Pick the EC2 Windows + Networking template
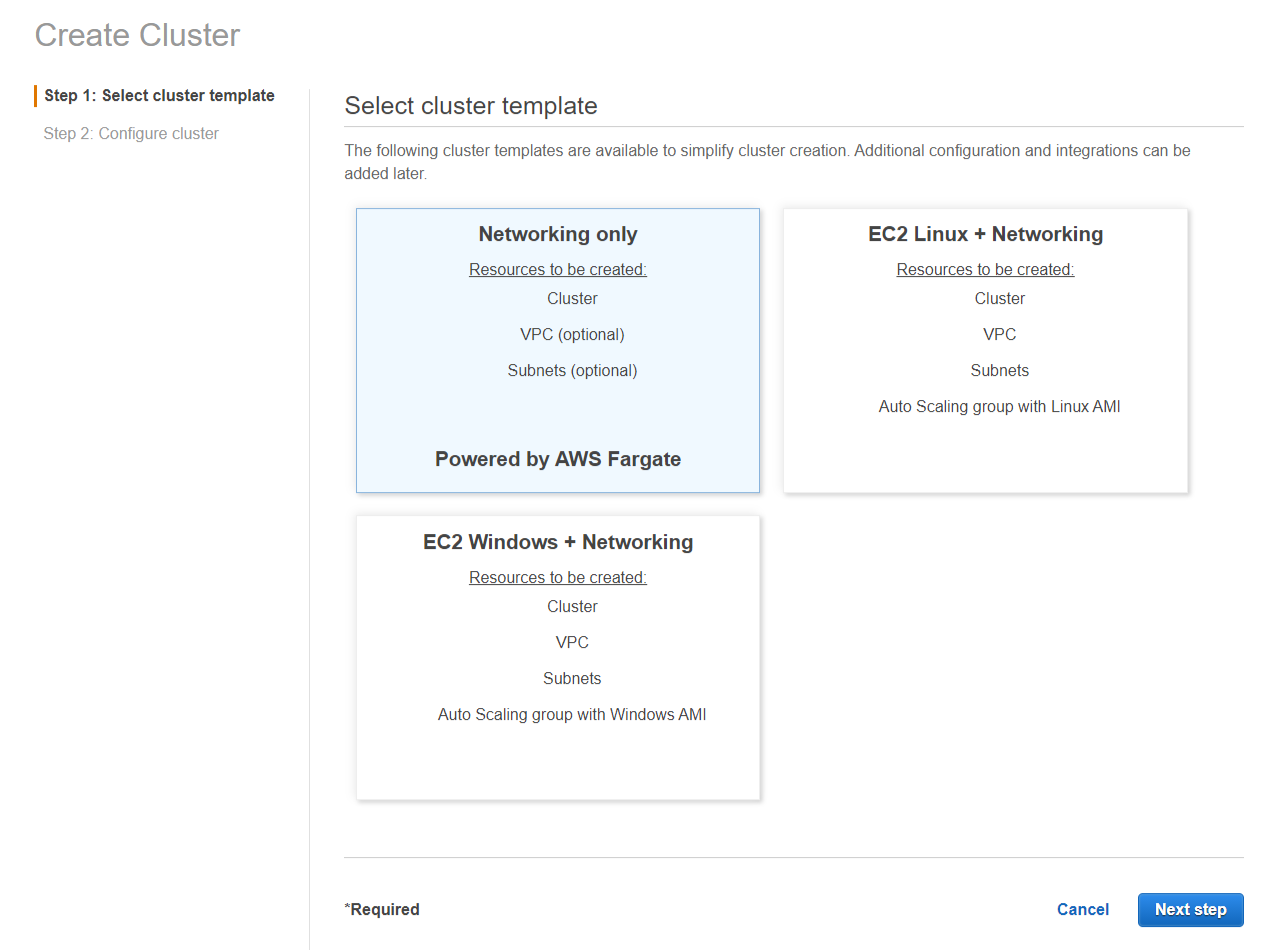Viewport: 1266px width, 950px height. click(558, 657)
